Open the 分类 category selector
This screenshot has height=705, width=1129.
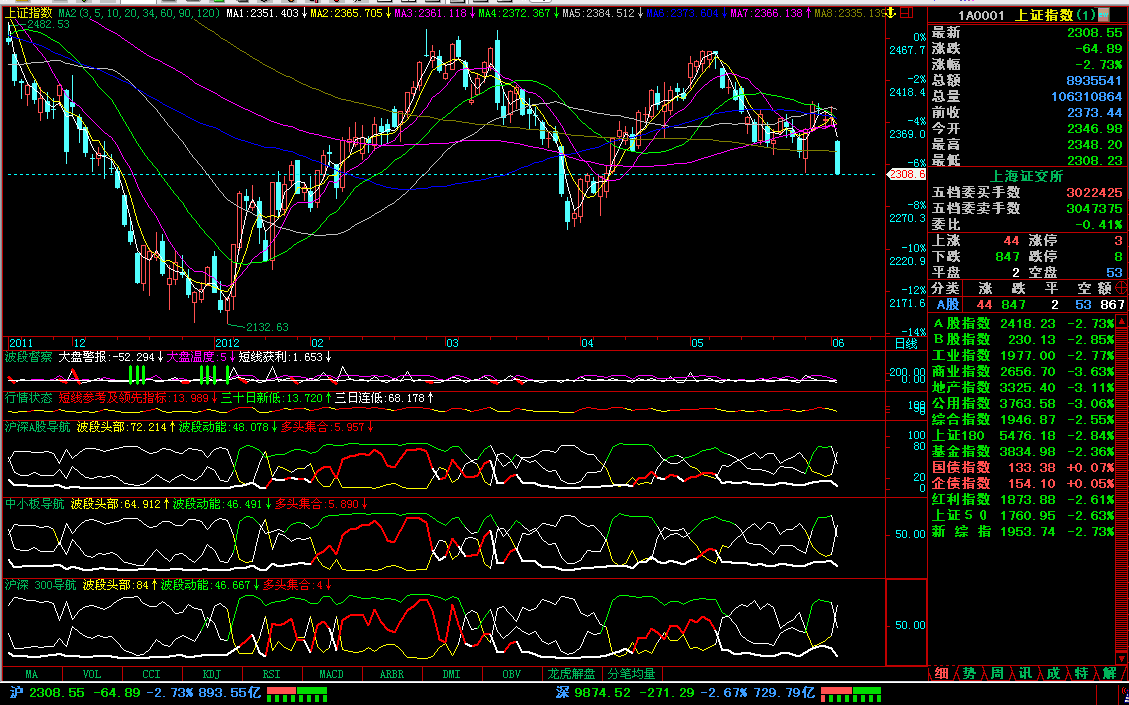click(945, 288)
